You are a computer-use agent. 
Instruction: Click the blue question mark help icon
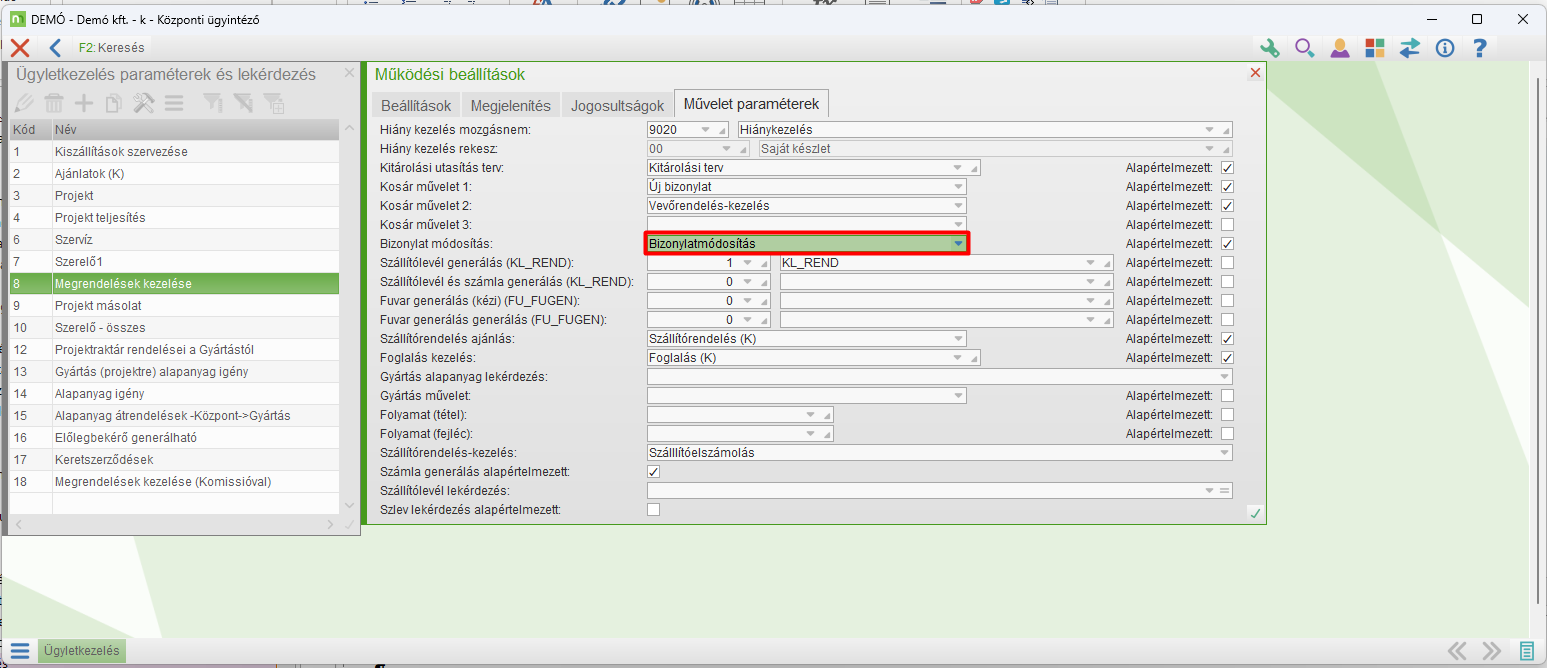point(1479,47)
